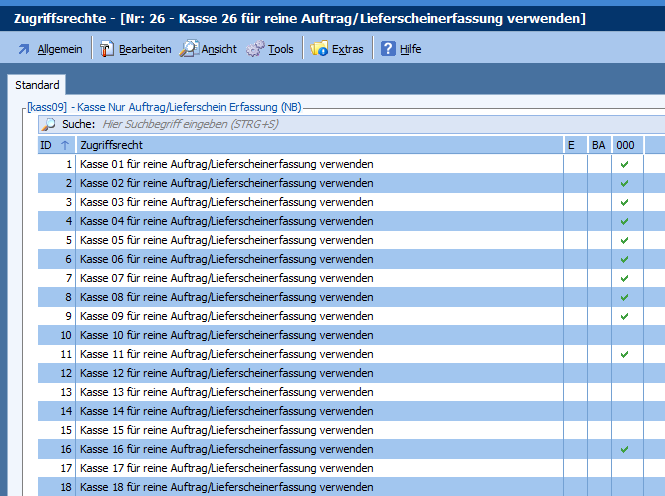Viewport: 665px width, 496px height.
Task: Click the Hilfe question mark icon
Action: pyautogui.click(x=388, y=49)
